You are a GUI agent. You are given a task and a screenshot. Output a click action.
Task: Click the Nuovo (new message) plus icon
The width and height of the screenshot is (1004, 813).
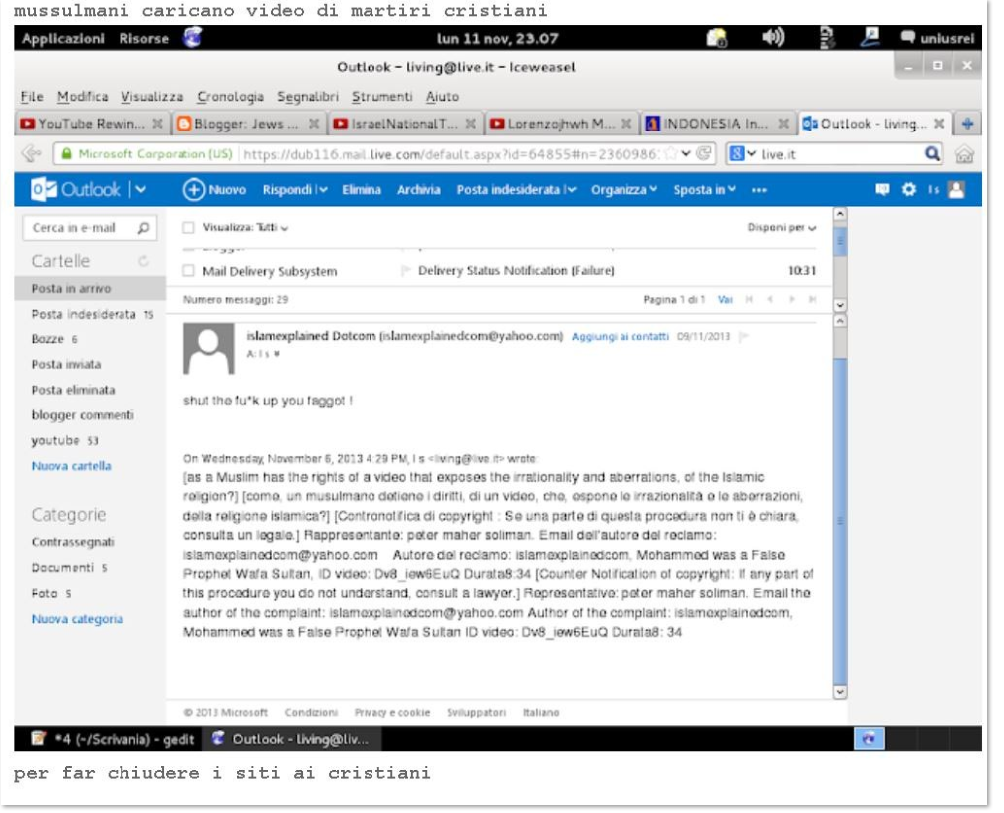coord(193,190)
